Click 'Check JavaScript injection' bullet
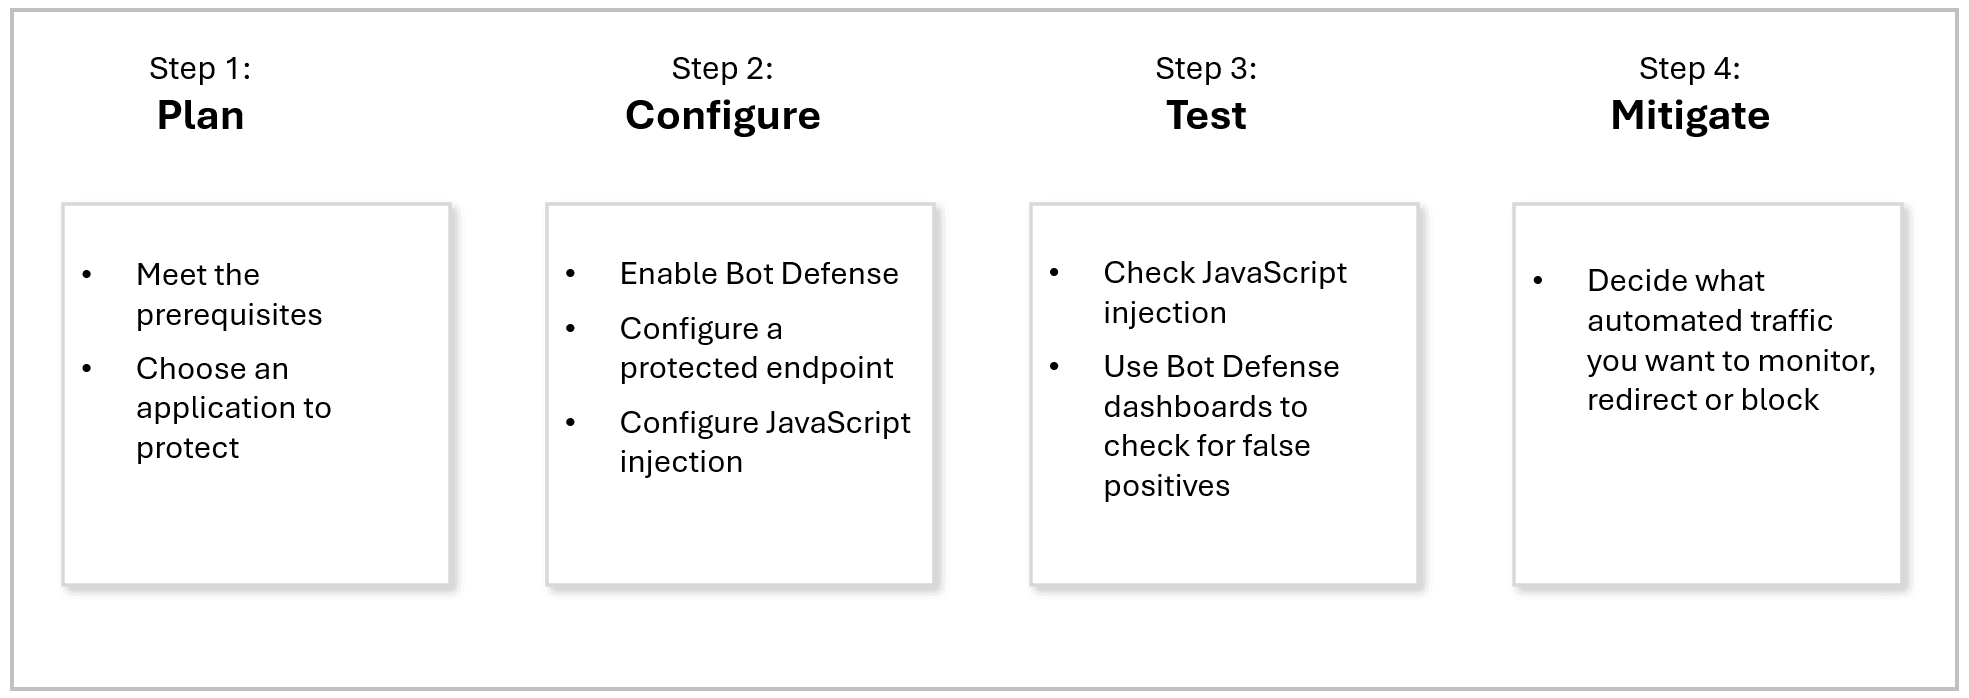1969x698 pixels. coord(1224,293)
